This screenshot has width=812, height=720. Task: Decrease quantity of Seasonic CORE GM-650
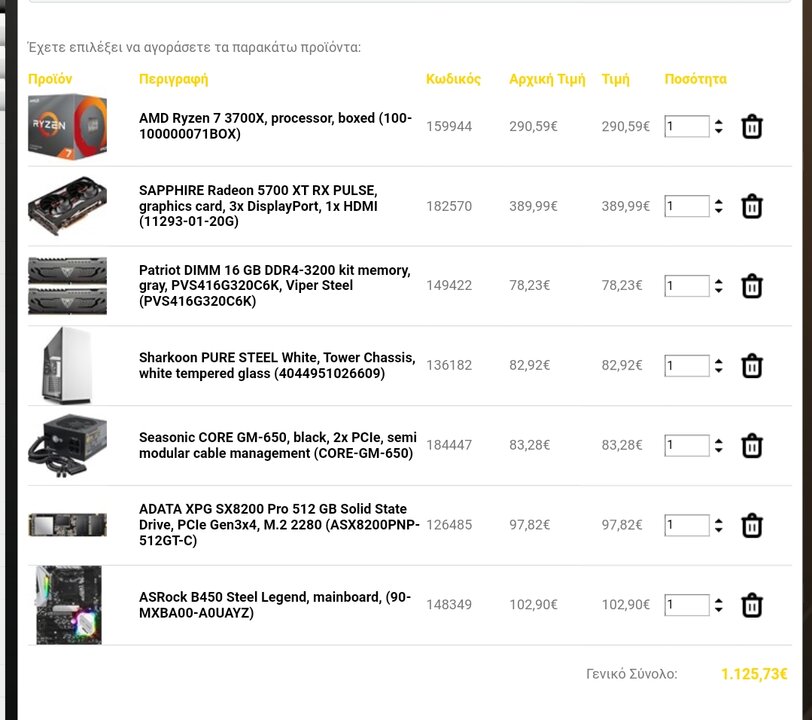[x=718, y=450]
